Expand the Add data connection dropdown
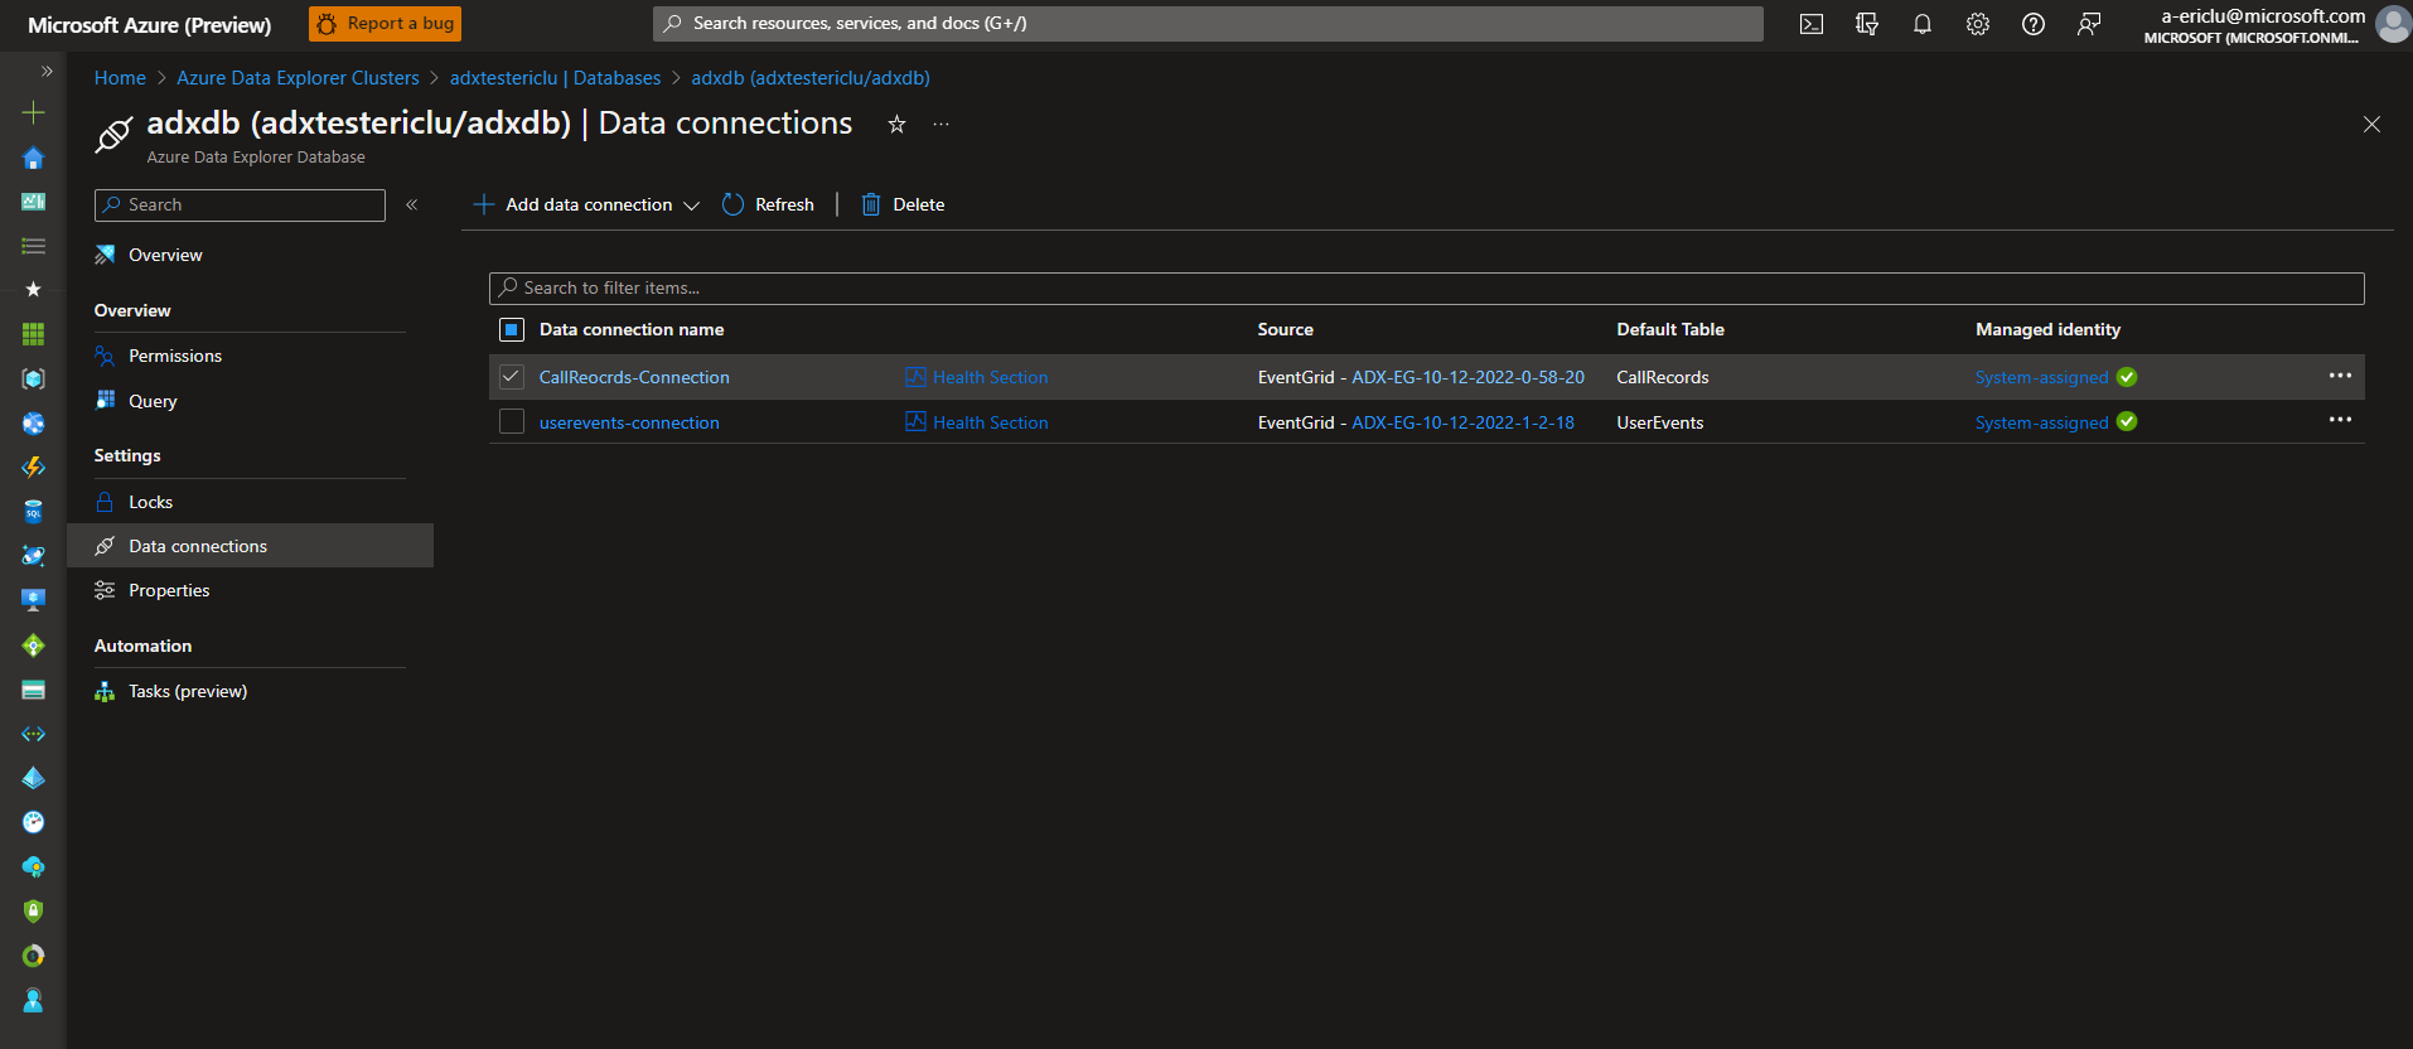2413x1049 pixels. click(x=586, y=204)
